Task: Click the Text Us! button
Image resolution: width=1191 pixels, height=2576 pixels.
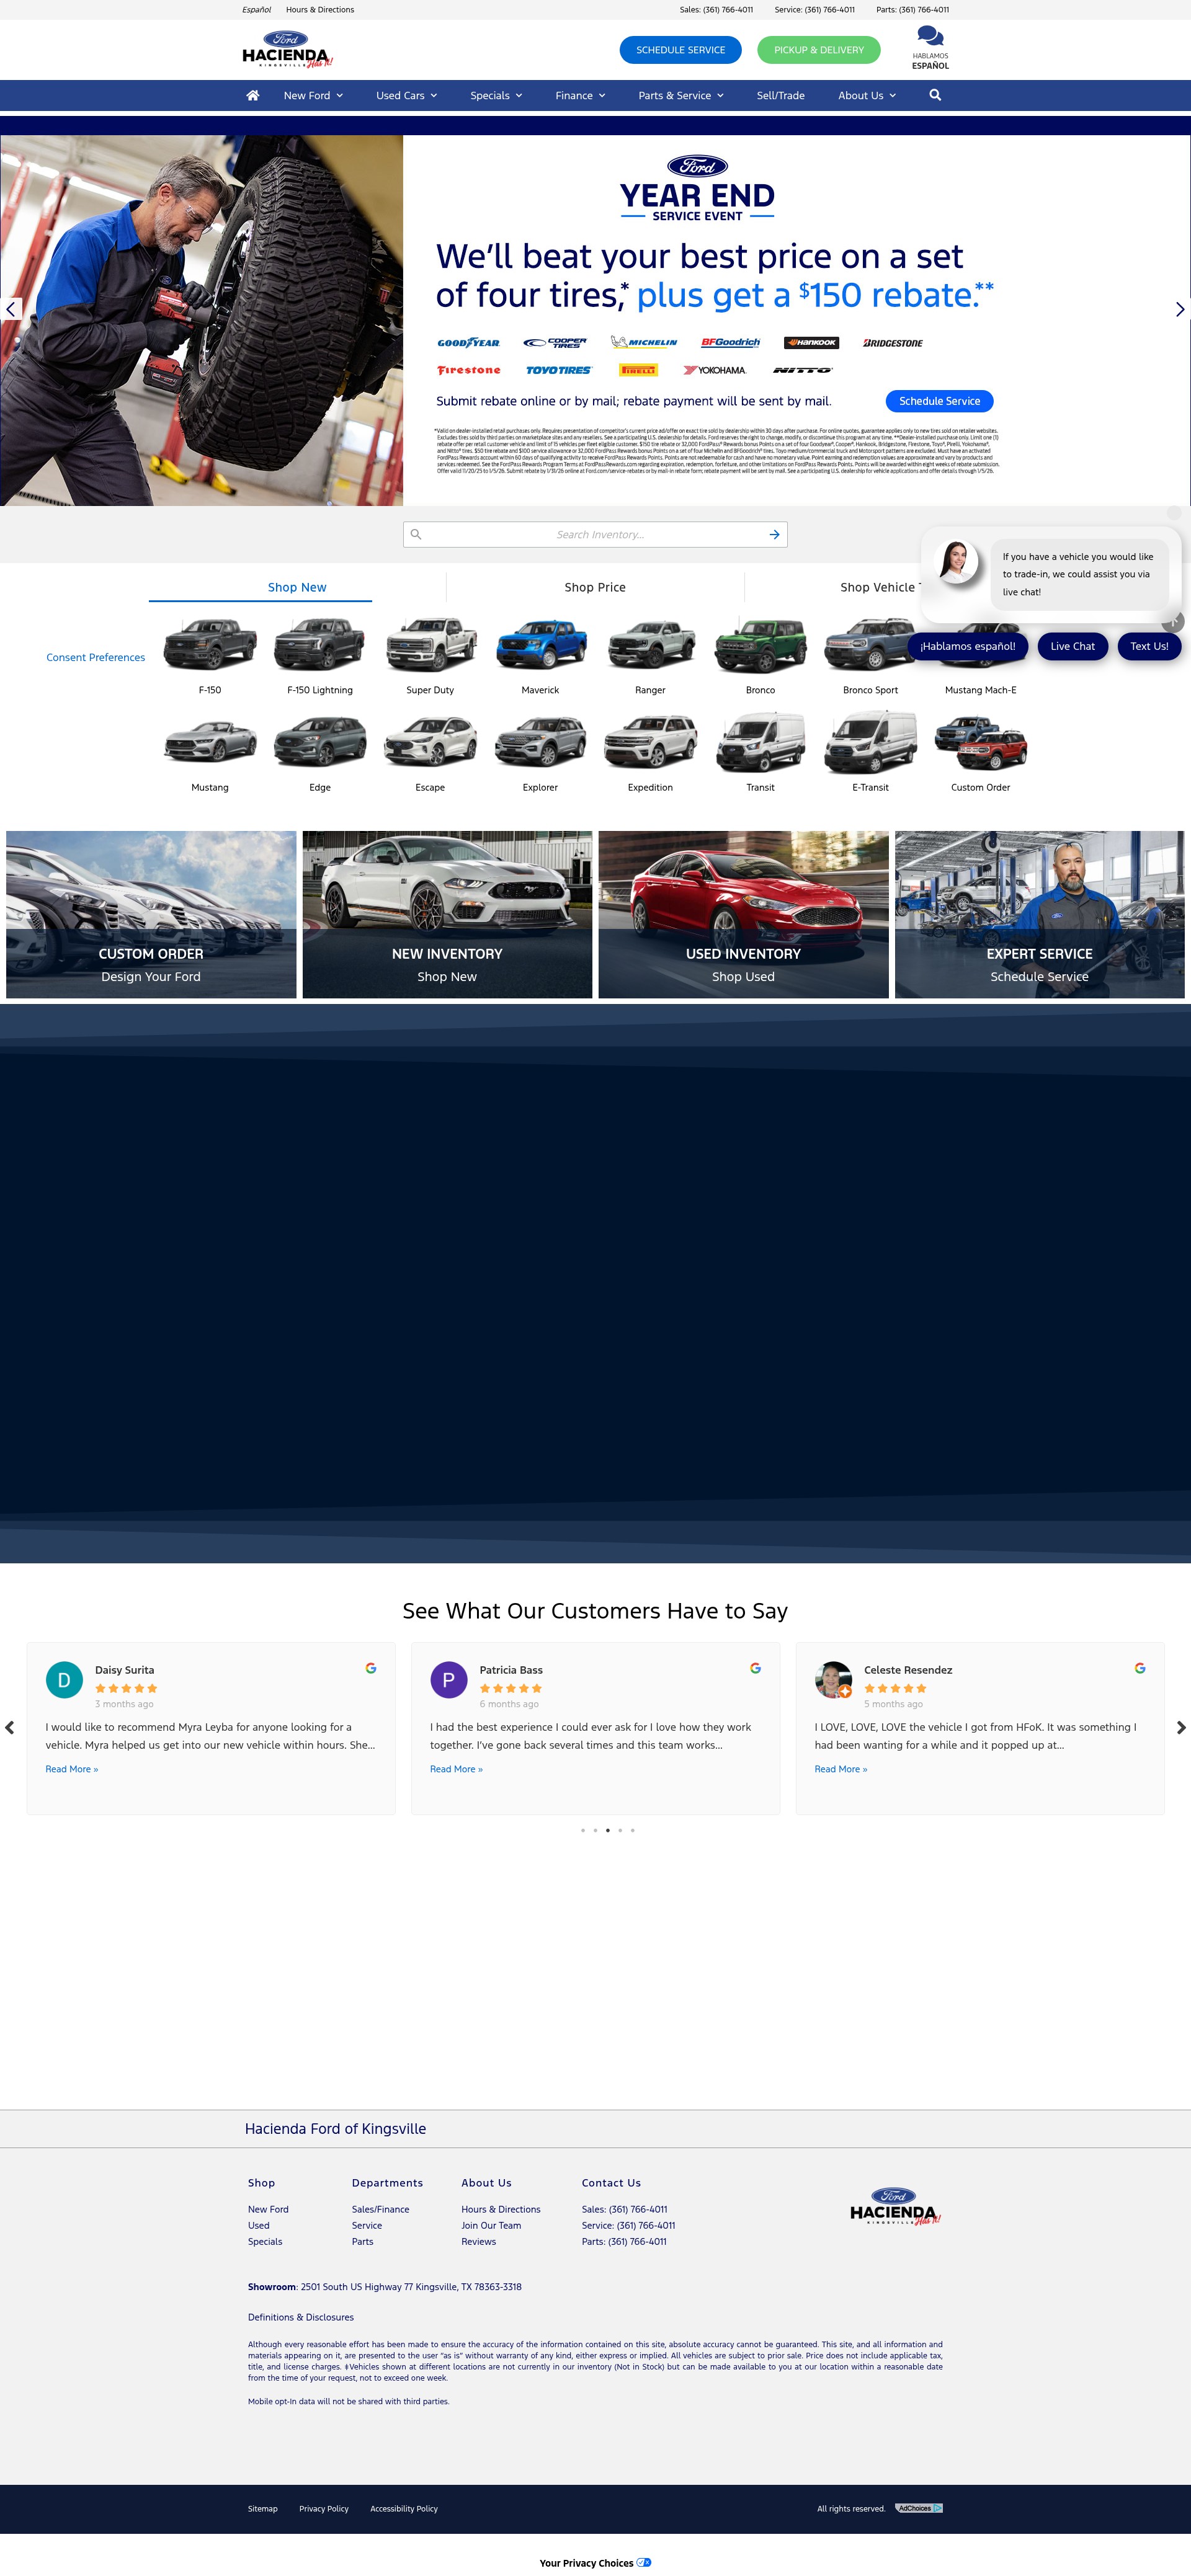Action: (1149, 646)
